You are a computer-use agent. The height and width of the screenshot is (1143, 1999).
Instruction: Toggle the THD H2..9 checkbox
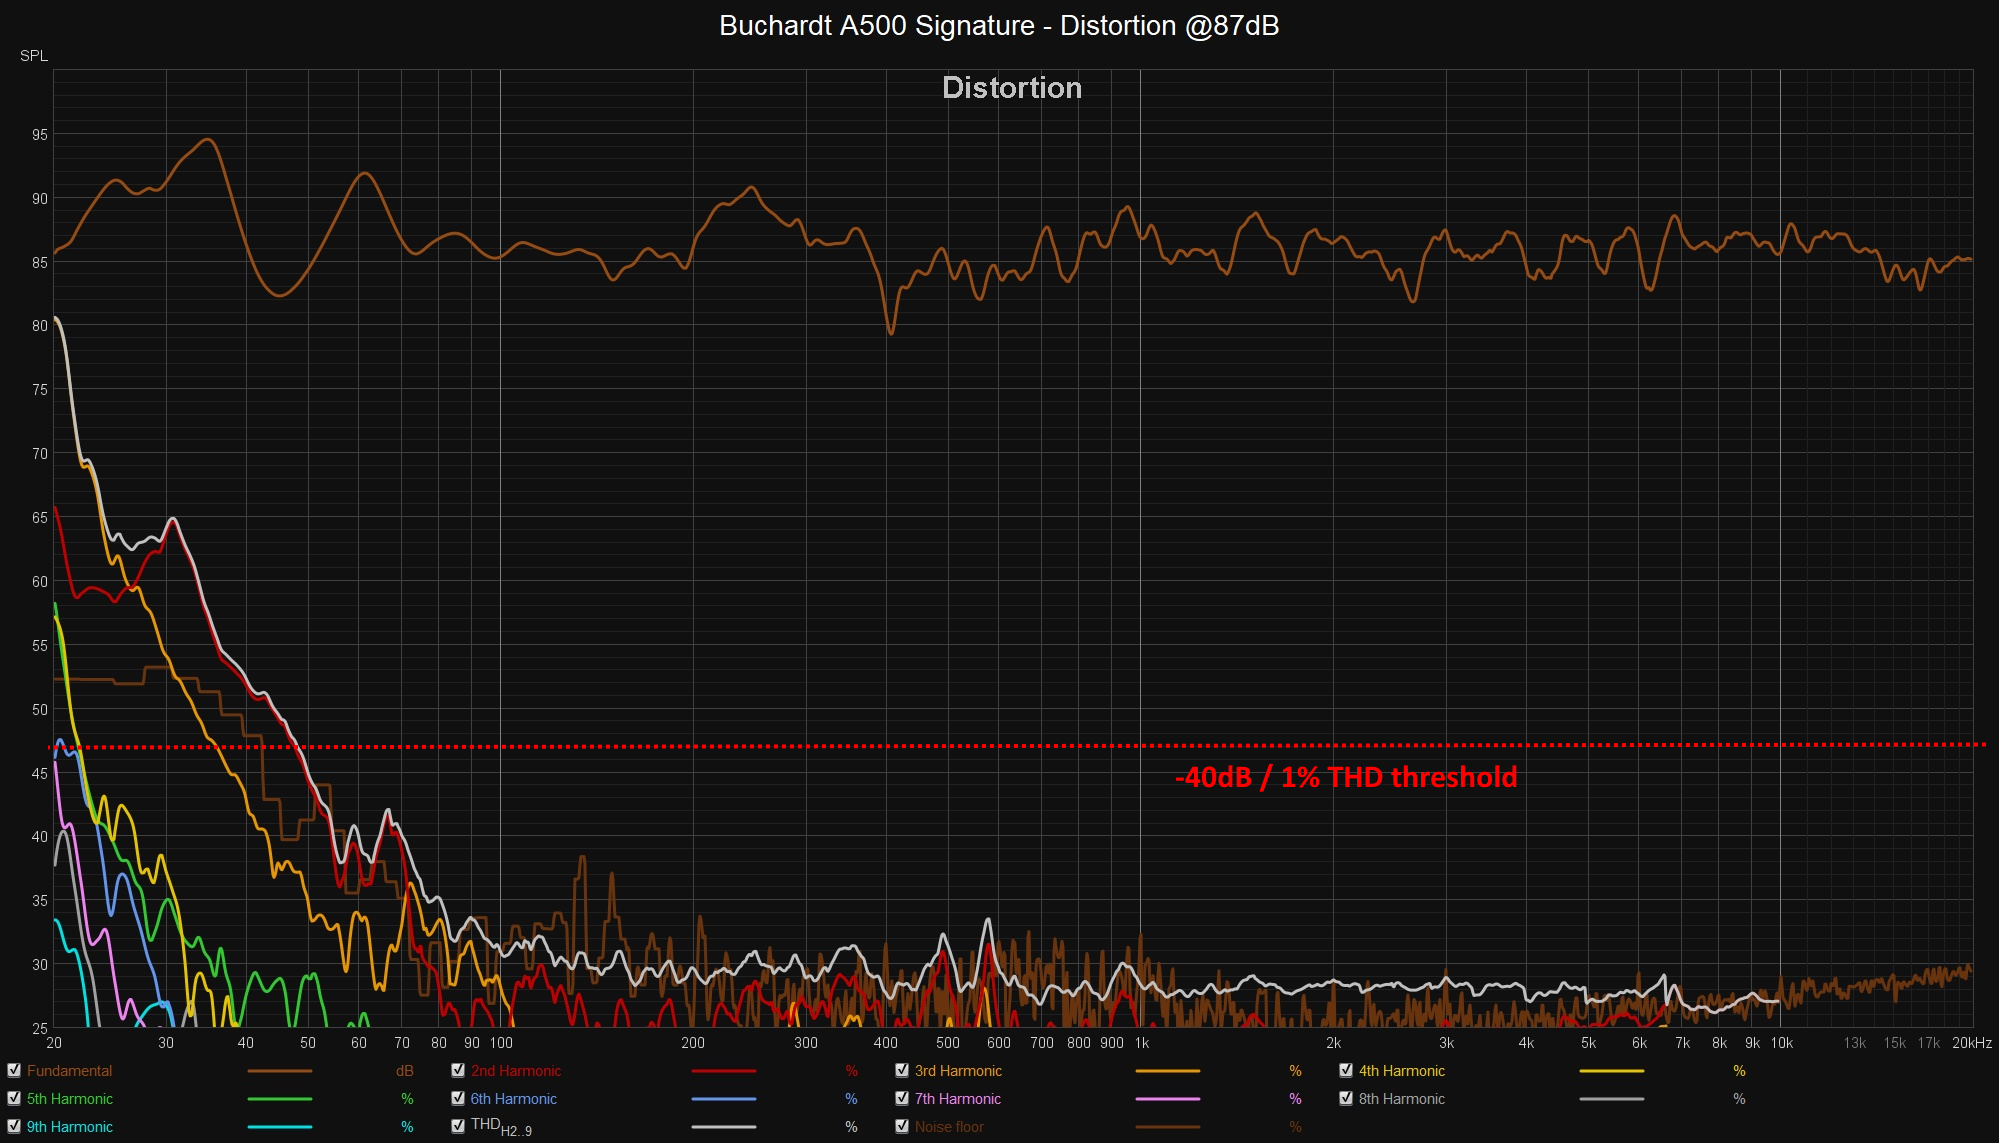[458, 1126]
